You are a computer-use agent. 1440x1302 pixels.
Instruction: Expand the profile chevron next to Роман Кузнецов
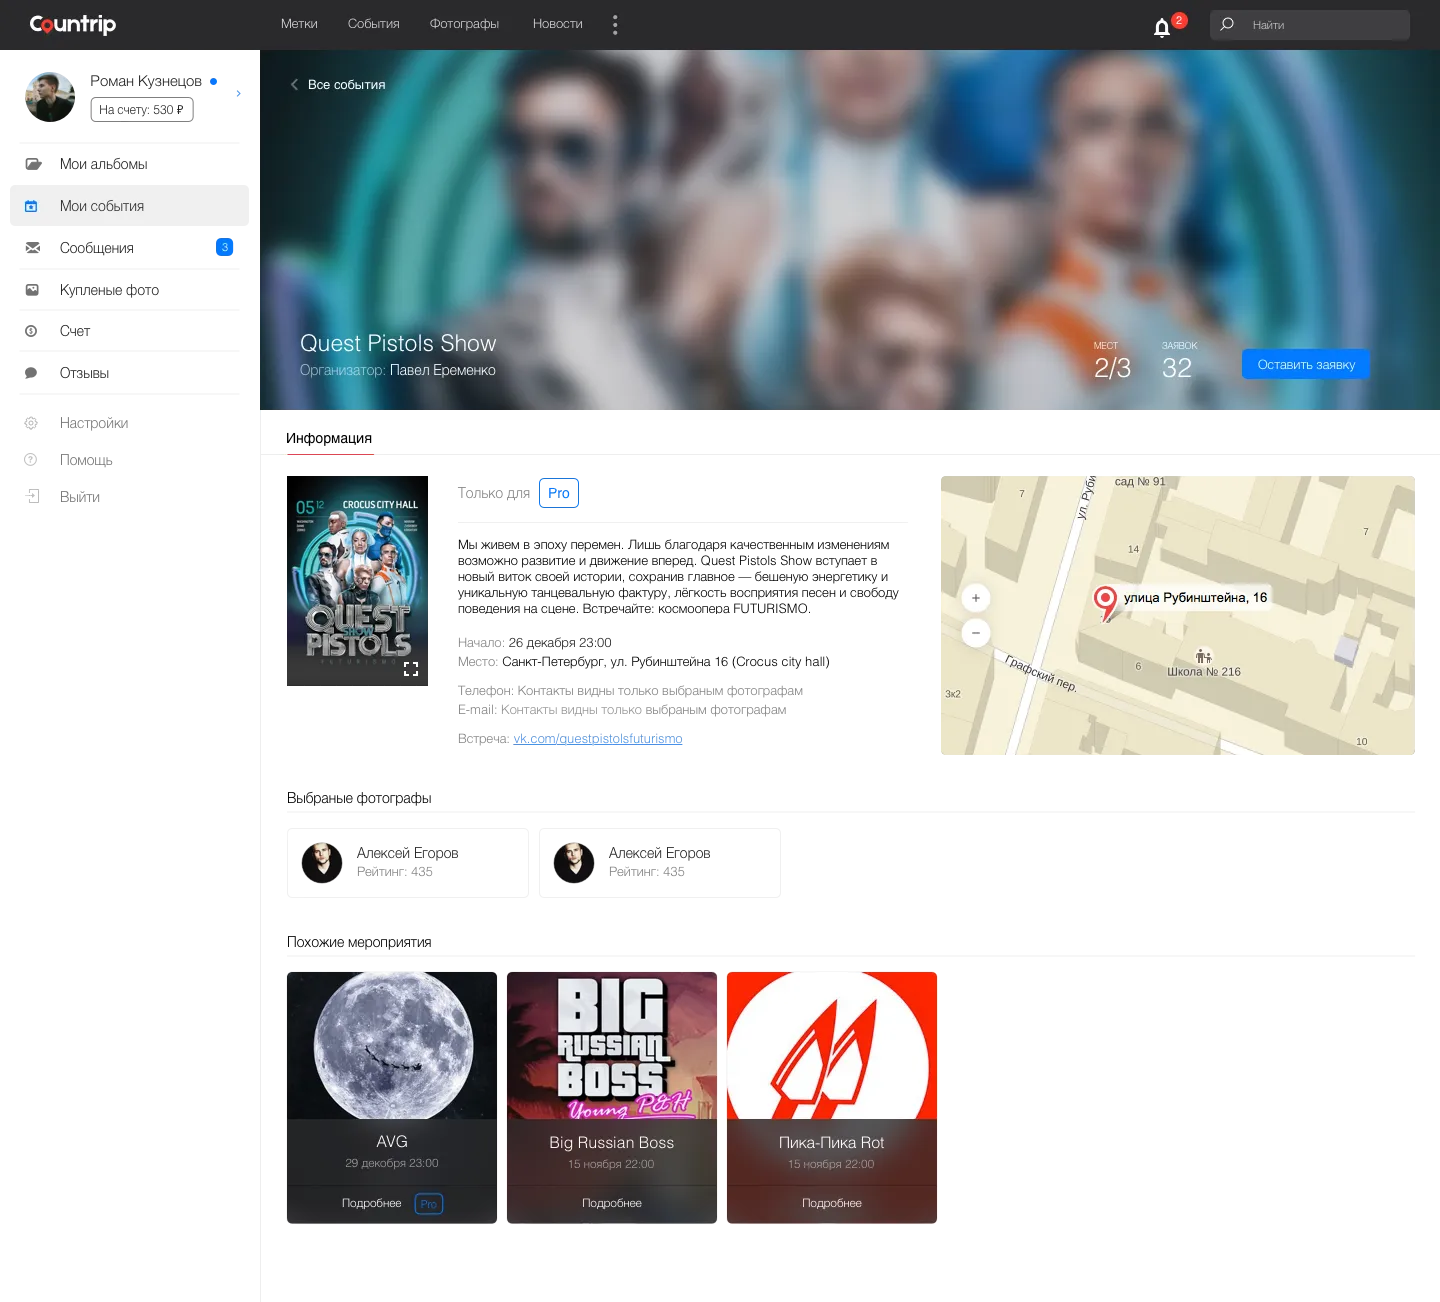[238, 94]
